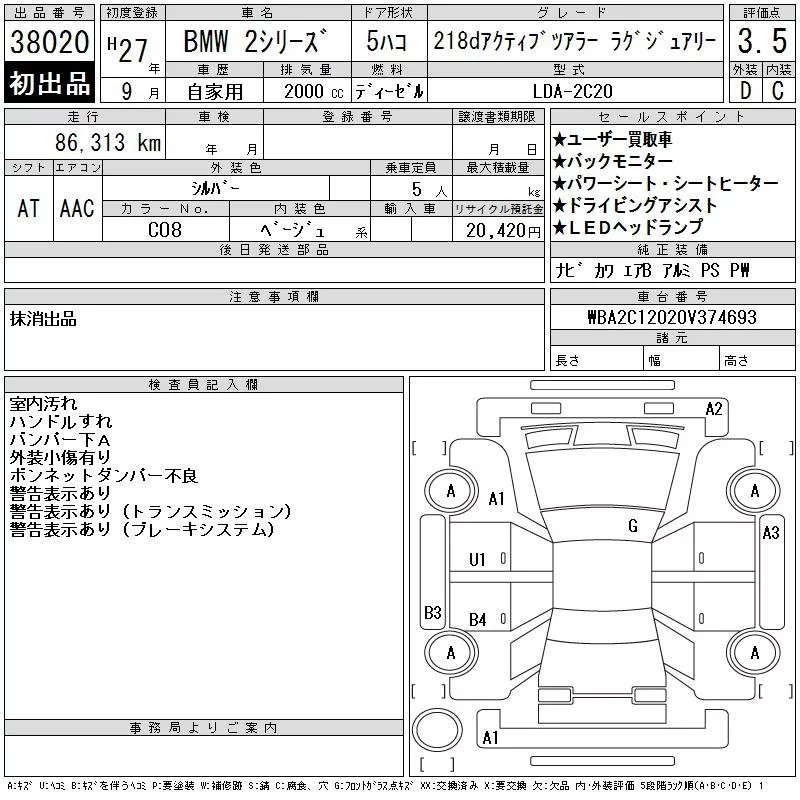Select the car name BMW 2シリーズ
This screenshot has height=800, width=800.
(255, 41)
